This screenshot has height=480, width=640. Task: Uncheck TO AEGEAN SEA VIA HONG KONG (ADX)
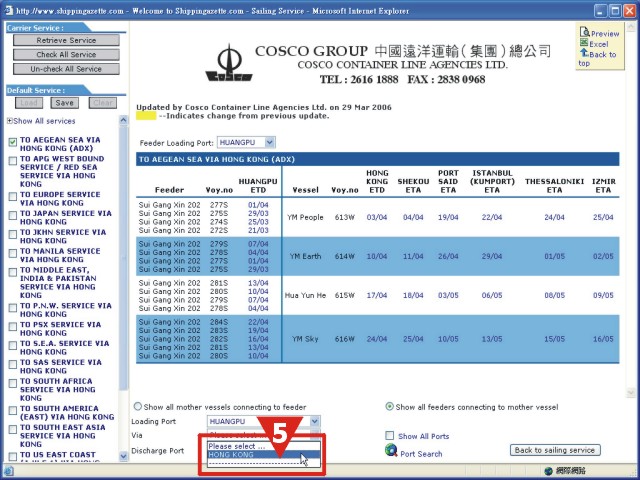pyautogui.click(x=13, y=142)
